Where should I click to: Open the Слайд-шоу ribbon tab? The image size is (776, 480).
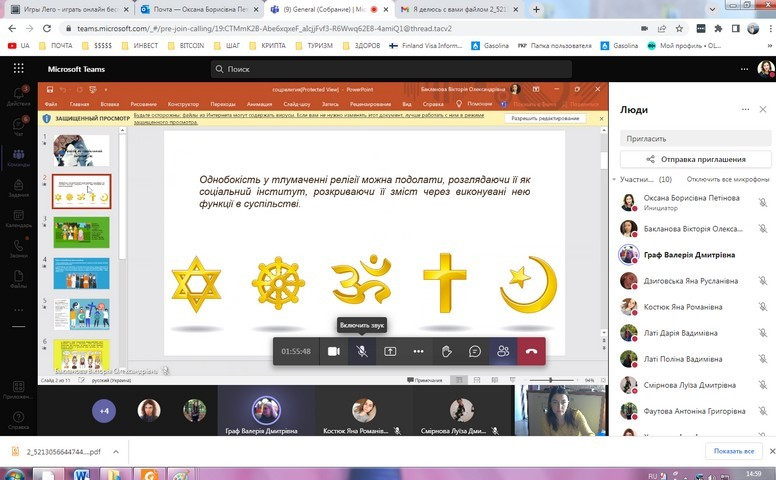(297, 104)
